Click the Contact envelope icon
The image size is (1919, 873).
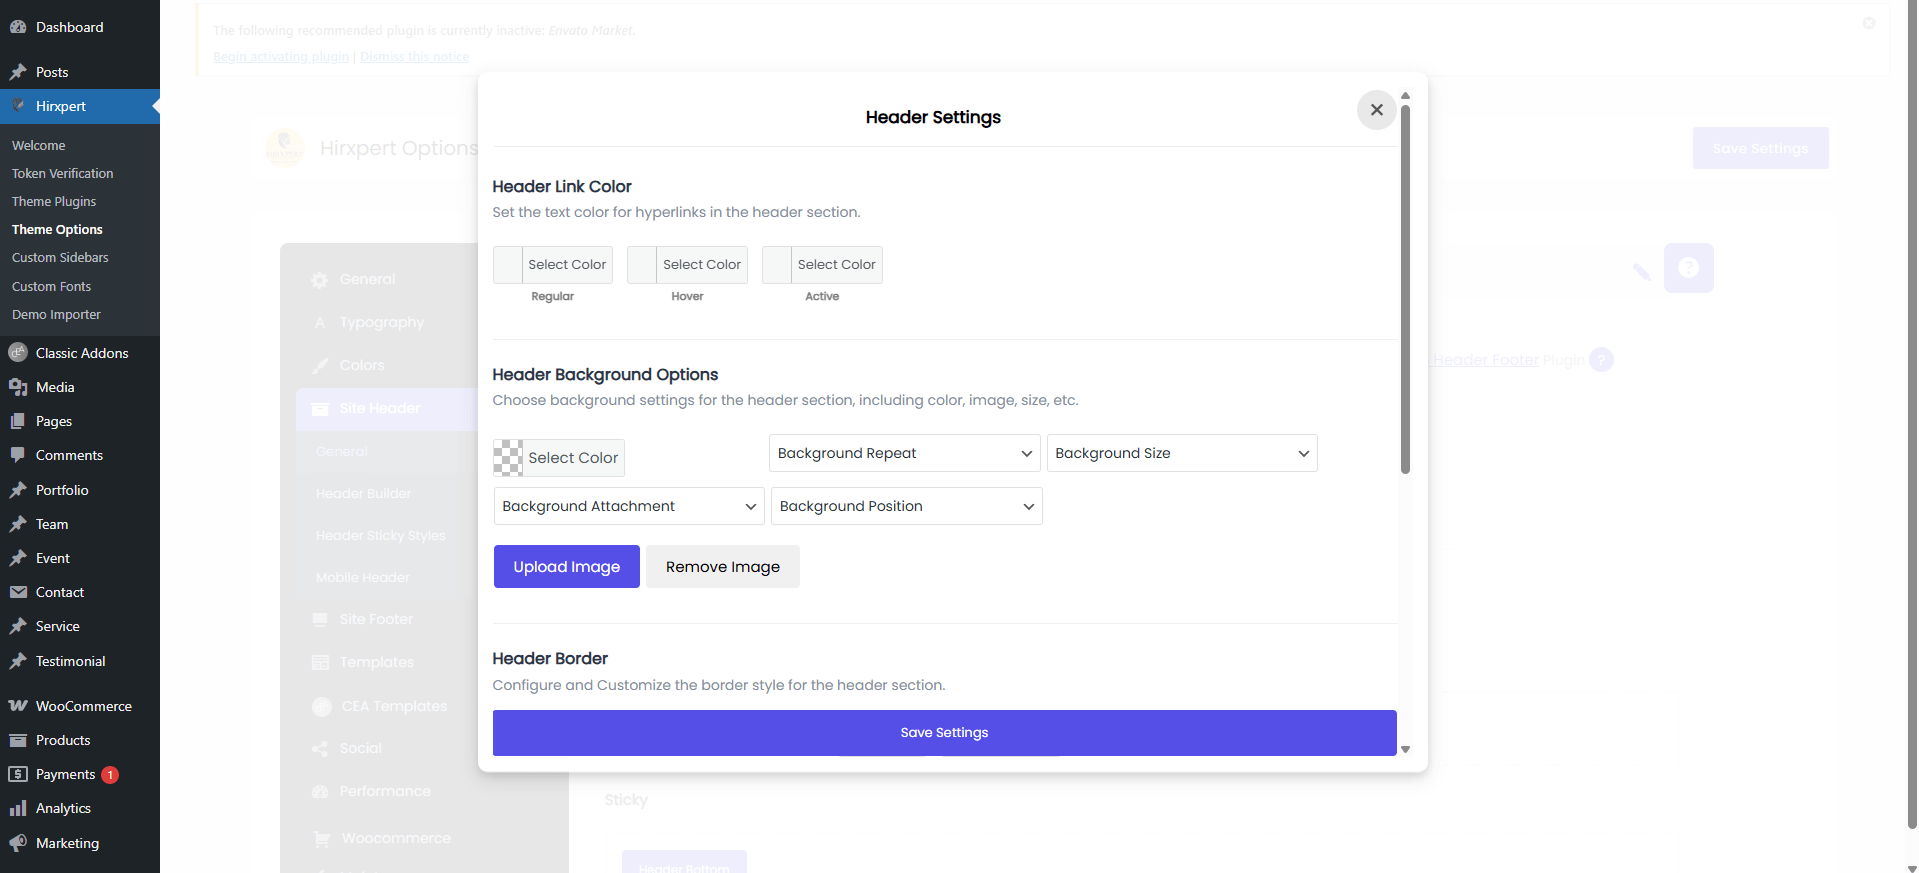pos(18,592)
